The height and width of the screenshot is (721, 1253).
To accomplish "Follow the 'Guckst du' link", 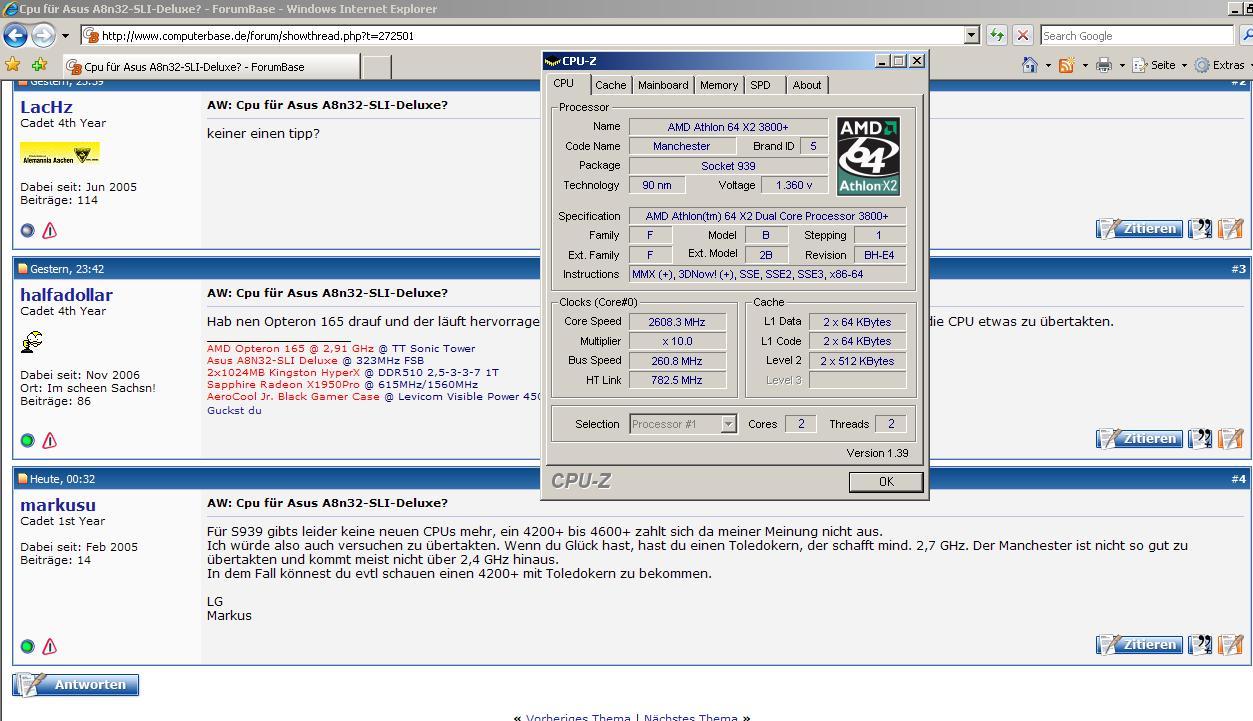I will tap(234, 410).
